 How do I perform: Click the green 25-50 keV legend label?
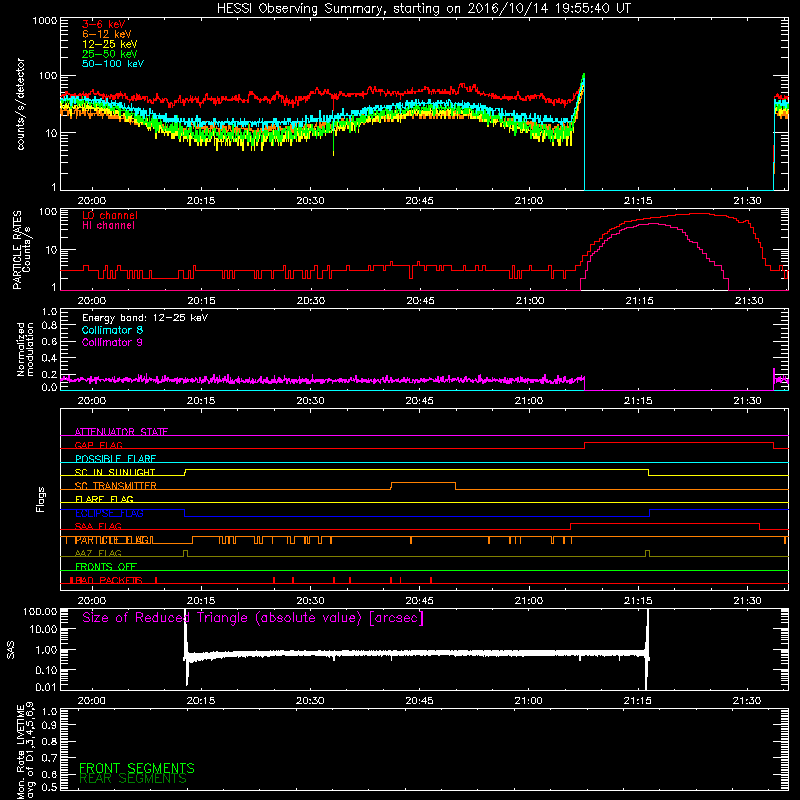coord(110,54)
